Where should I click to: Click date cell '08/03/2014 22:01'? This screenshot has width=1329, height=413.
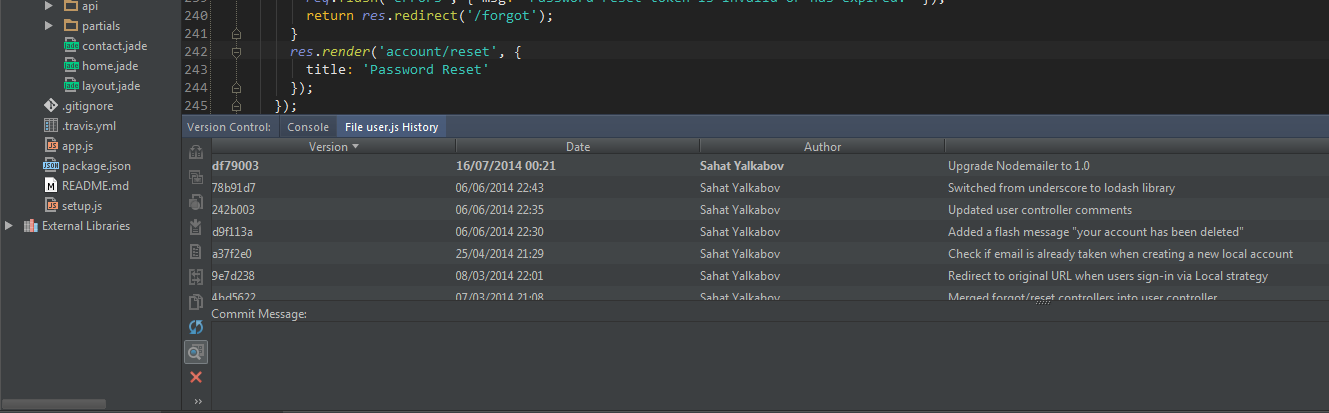tap(499, 276)
